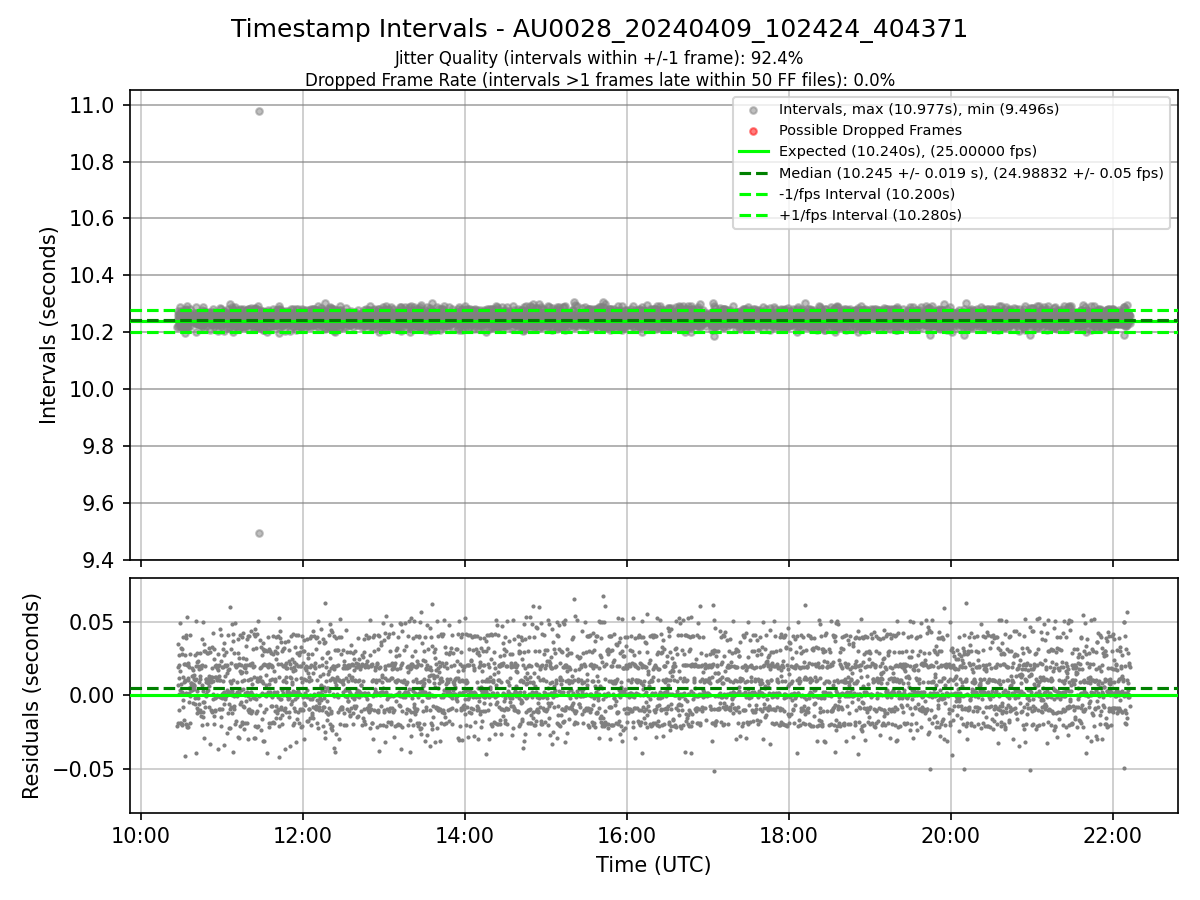Click the '14:00' x-axis tick label
This screenshot has width=1200, height=900.
pyautogui.click(x=465, y=834)
